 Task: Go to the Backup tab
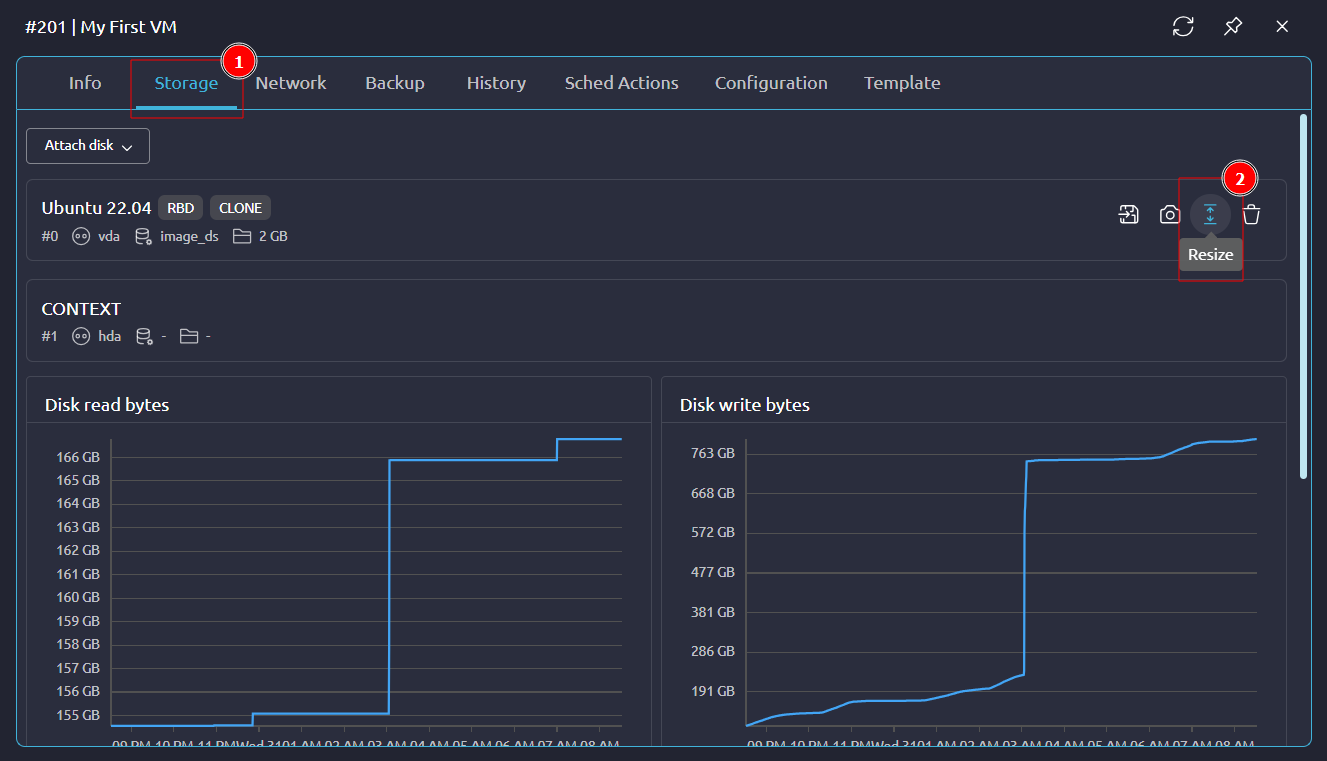[x=395, y=83]
